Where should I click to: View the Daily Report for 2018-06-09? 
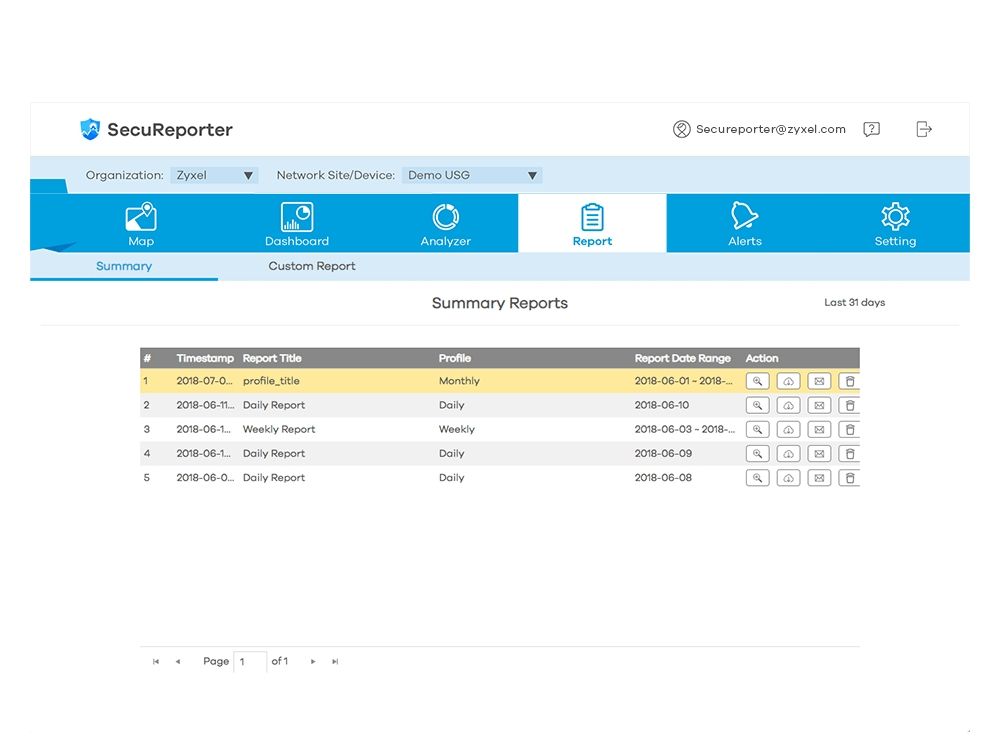pyautogui.click(x=757, y=453)
